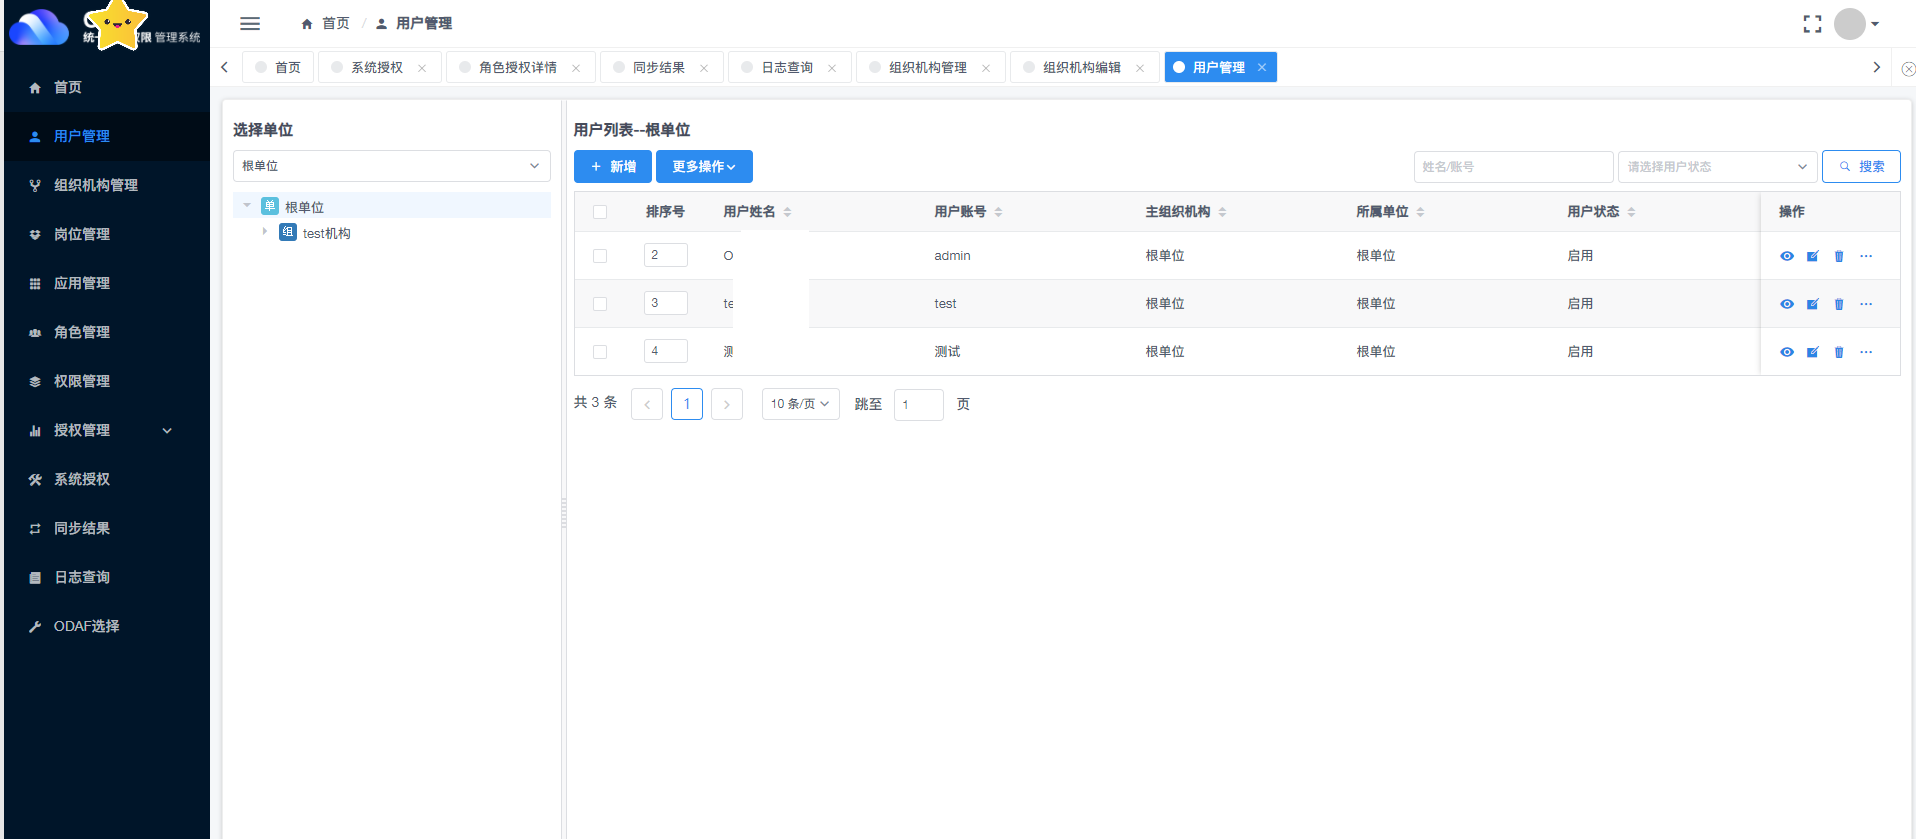
Task: Open 岗位管理 in sidebar
Action: pos(106,234)
